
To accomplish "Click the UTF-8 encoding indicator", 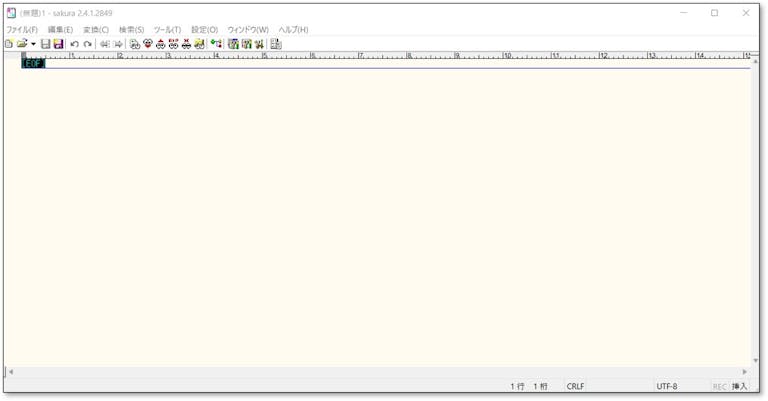I will coord(667,386).
